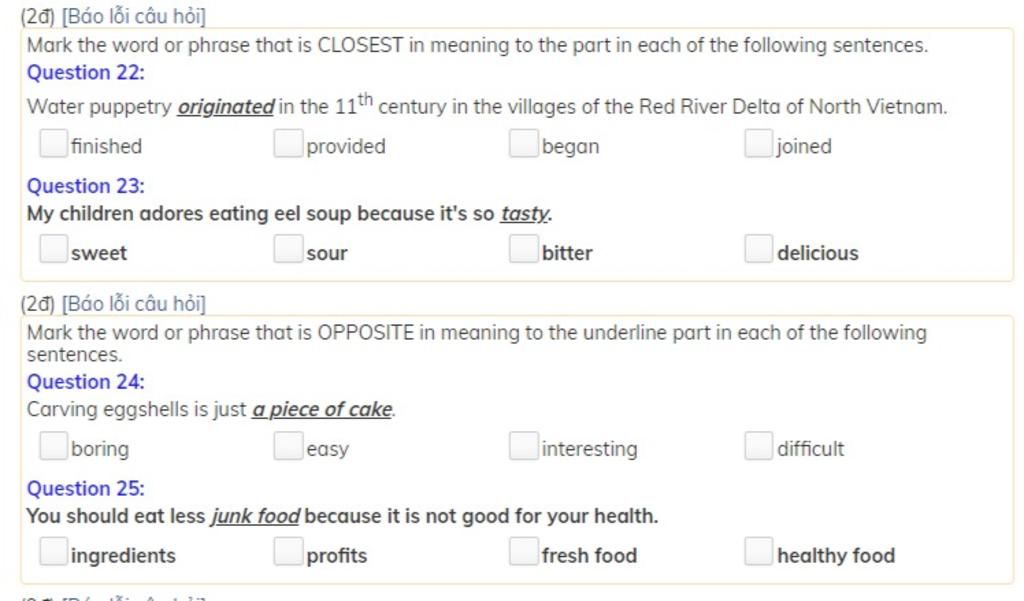This screenshot has width=1024, height=601.
Task: Choose the 'healthy food' checkbox
Action: click(758, 551)
